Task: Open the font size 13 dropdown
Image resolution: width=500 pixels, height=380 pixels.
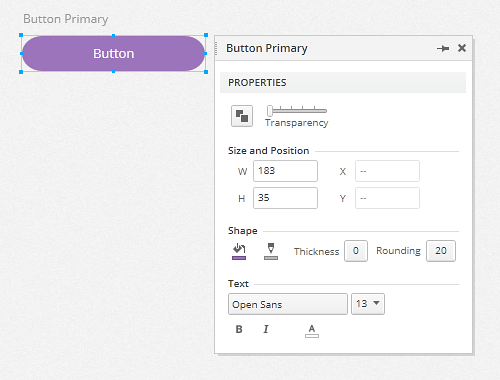Action: coord(368,304)
